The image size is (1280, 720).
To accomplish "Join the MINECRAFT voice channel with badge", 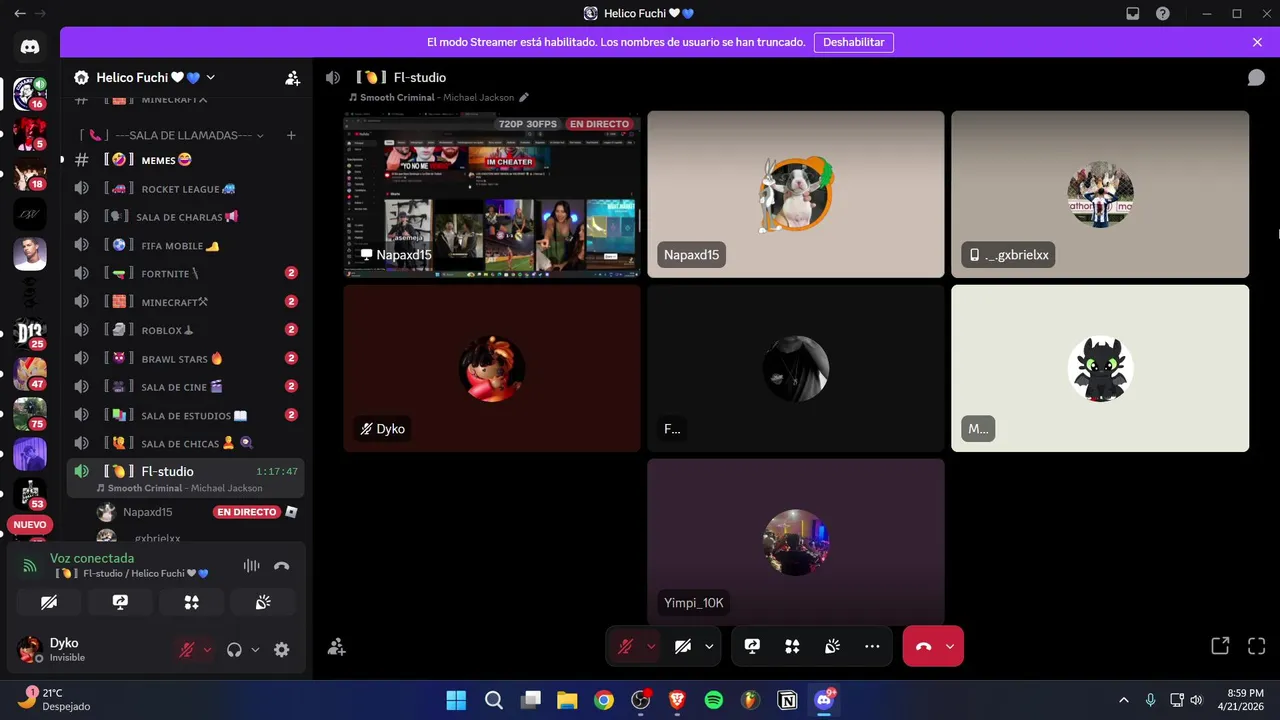I will (185, 301).
